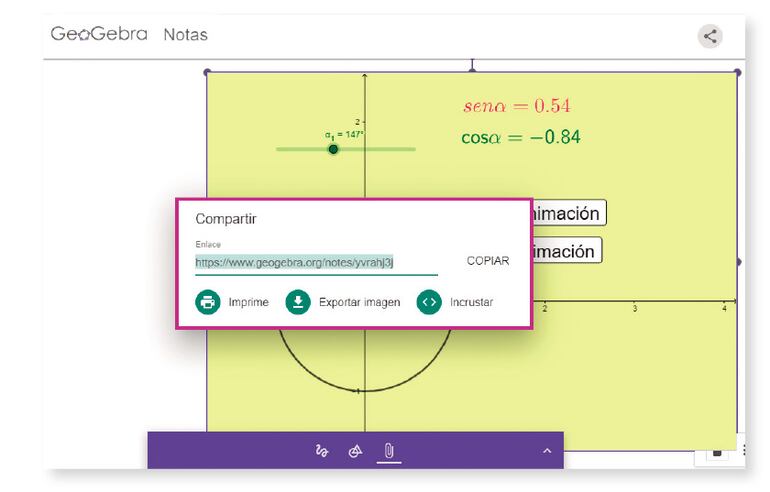The height and width of the screenshot is (492, 770).
Task: Click the Incrustar embed code icon
Action: point(429,302)
